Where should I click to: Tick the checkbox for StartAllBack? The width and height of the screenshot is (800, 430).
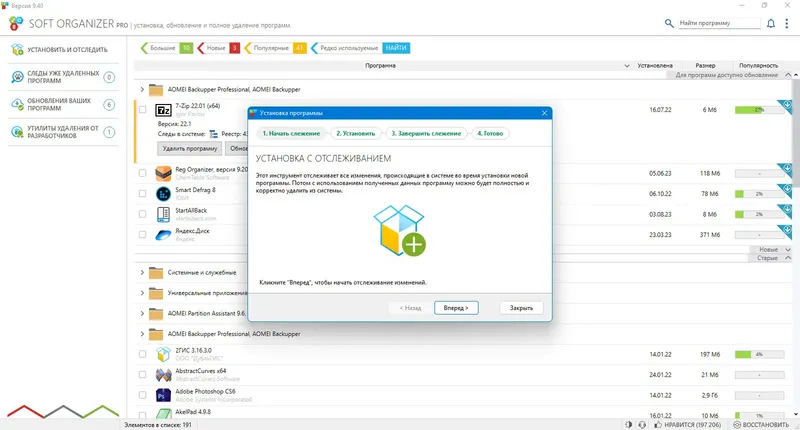coord(142,214)
